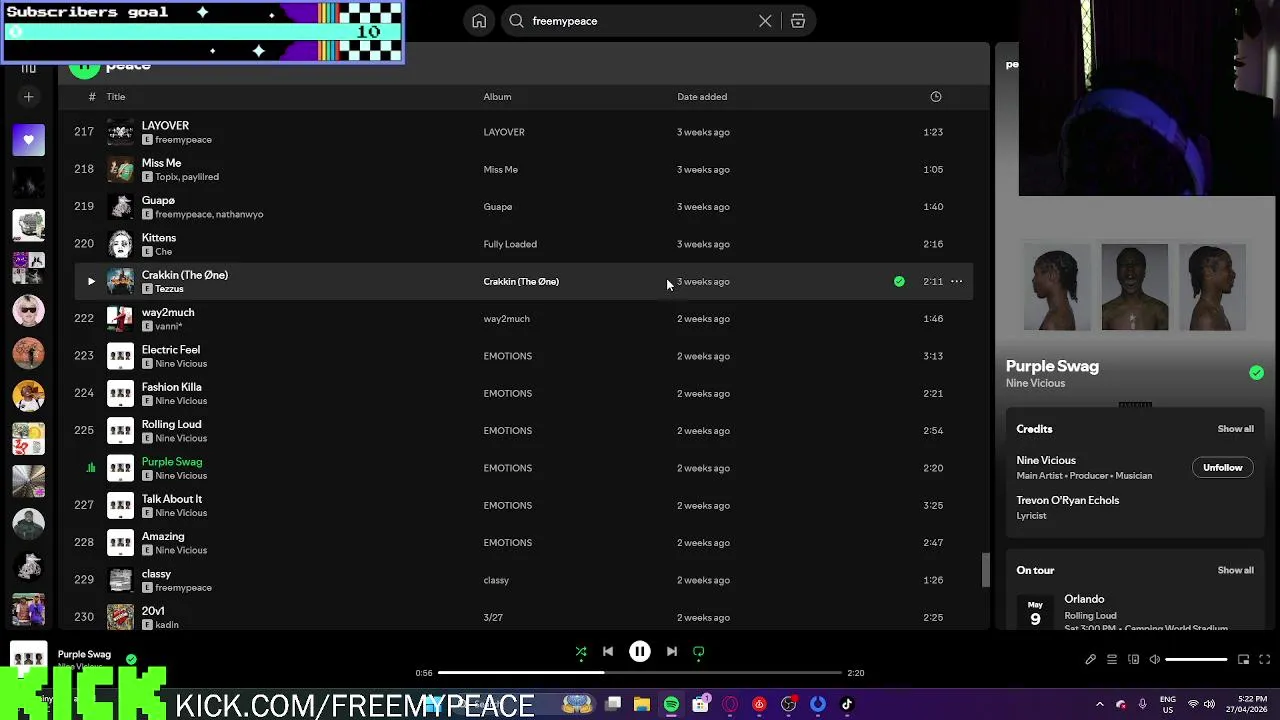Toggle repeat mode
The width and height of the screenshot is (1280, 720).
[699, 652]
